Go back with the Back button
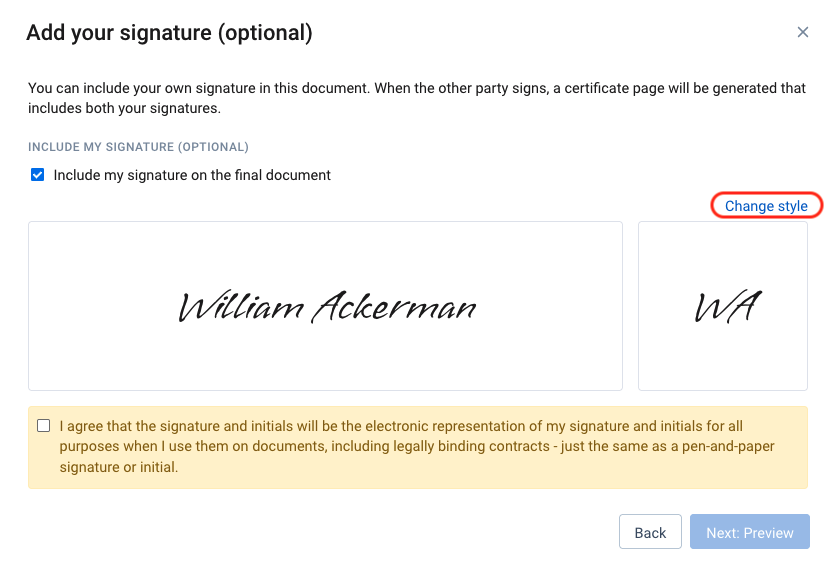Screen dimensions: 835x567 [650, 531]
